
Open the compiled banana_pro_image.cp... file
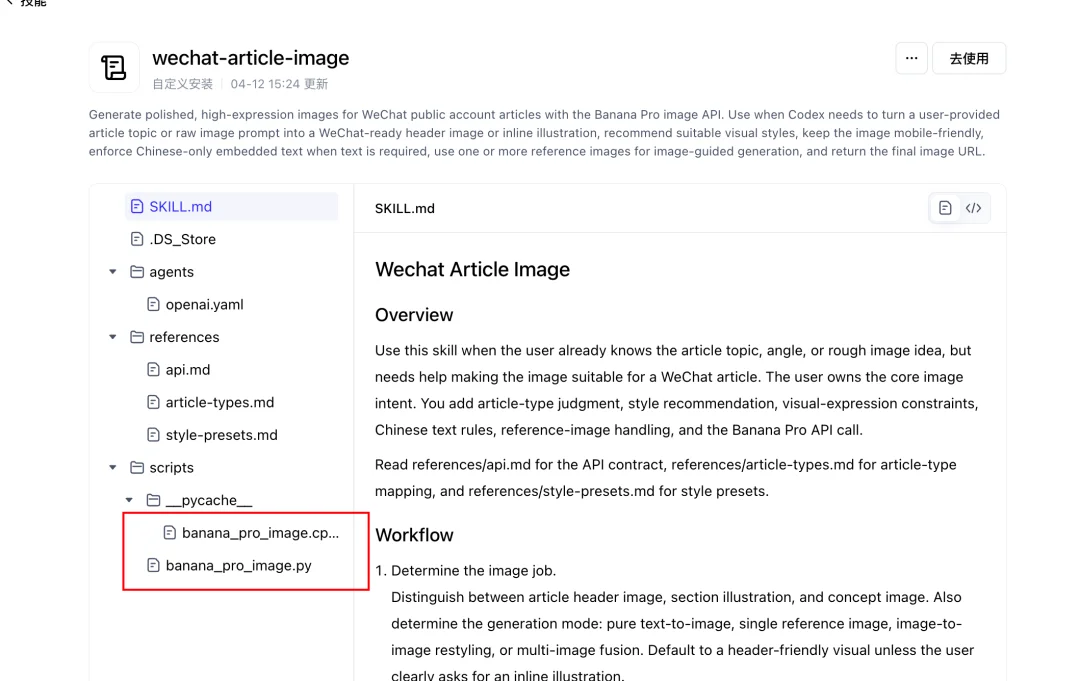point(259,533)
